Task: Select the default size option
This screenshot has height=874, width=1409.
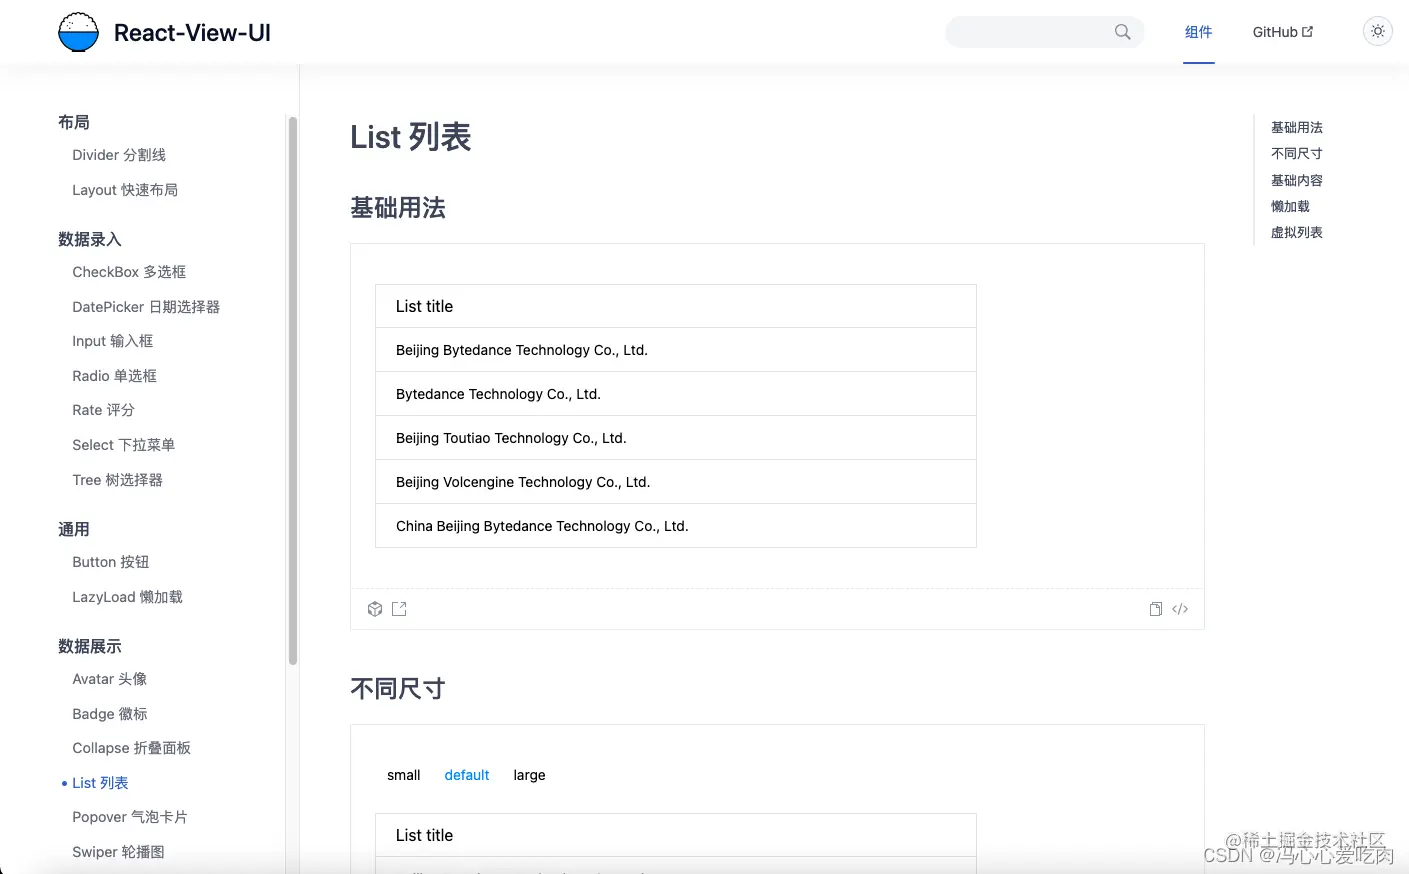Action: click(467, 775)
